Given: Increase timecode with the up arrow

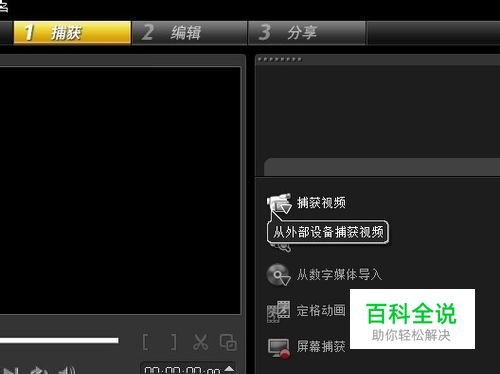Looking at the screenshot, I should click(229, 368).
